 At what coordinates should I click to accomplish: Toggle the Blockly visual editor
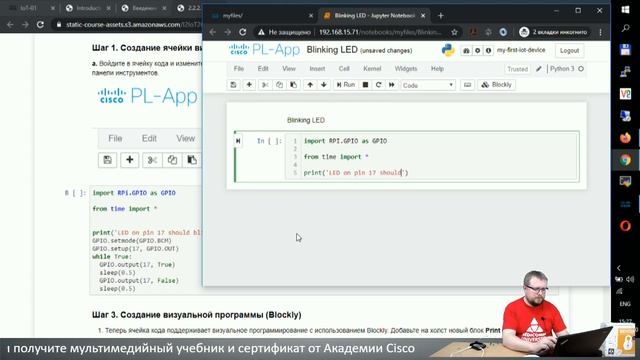tap(496, 85)
